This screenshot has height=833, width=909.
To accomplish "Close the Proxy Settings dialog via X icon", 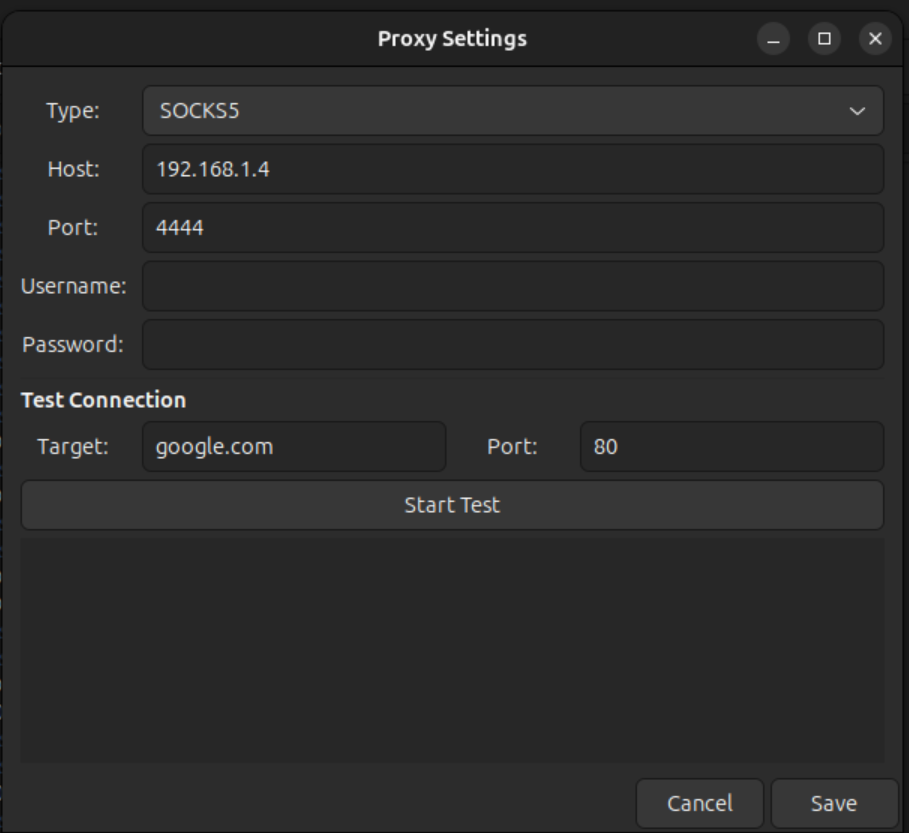I will click(874, 40).
